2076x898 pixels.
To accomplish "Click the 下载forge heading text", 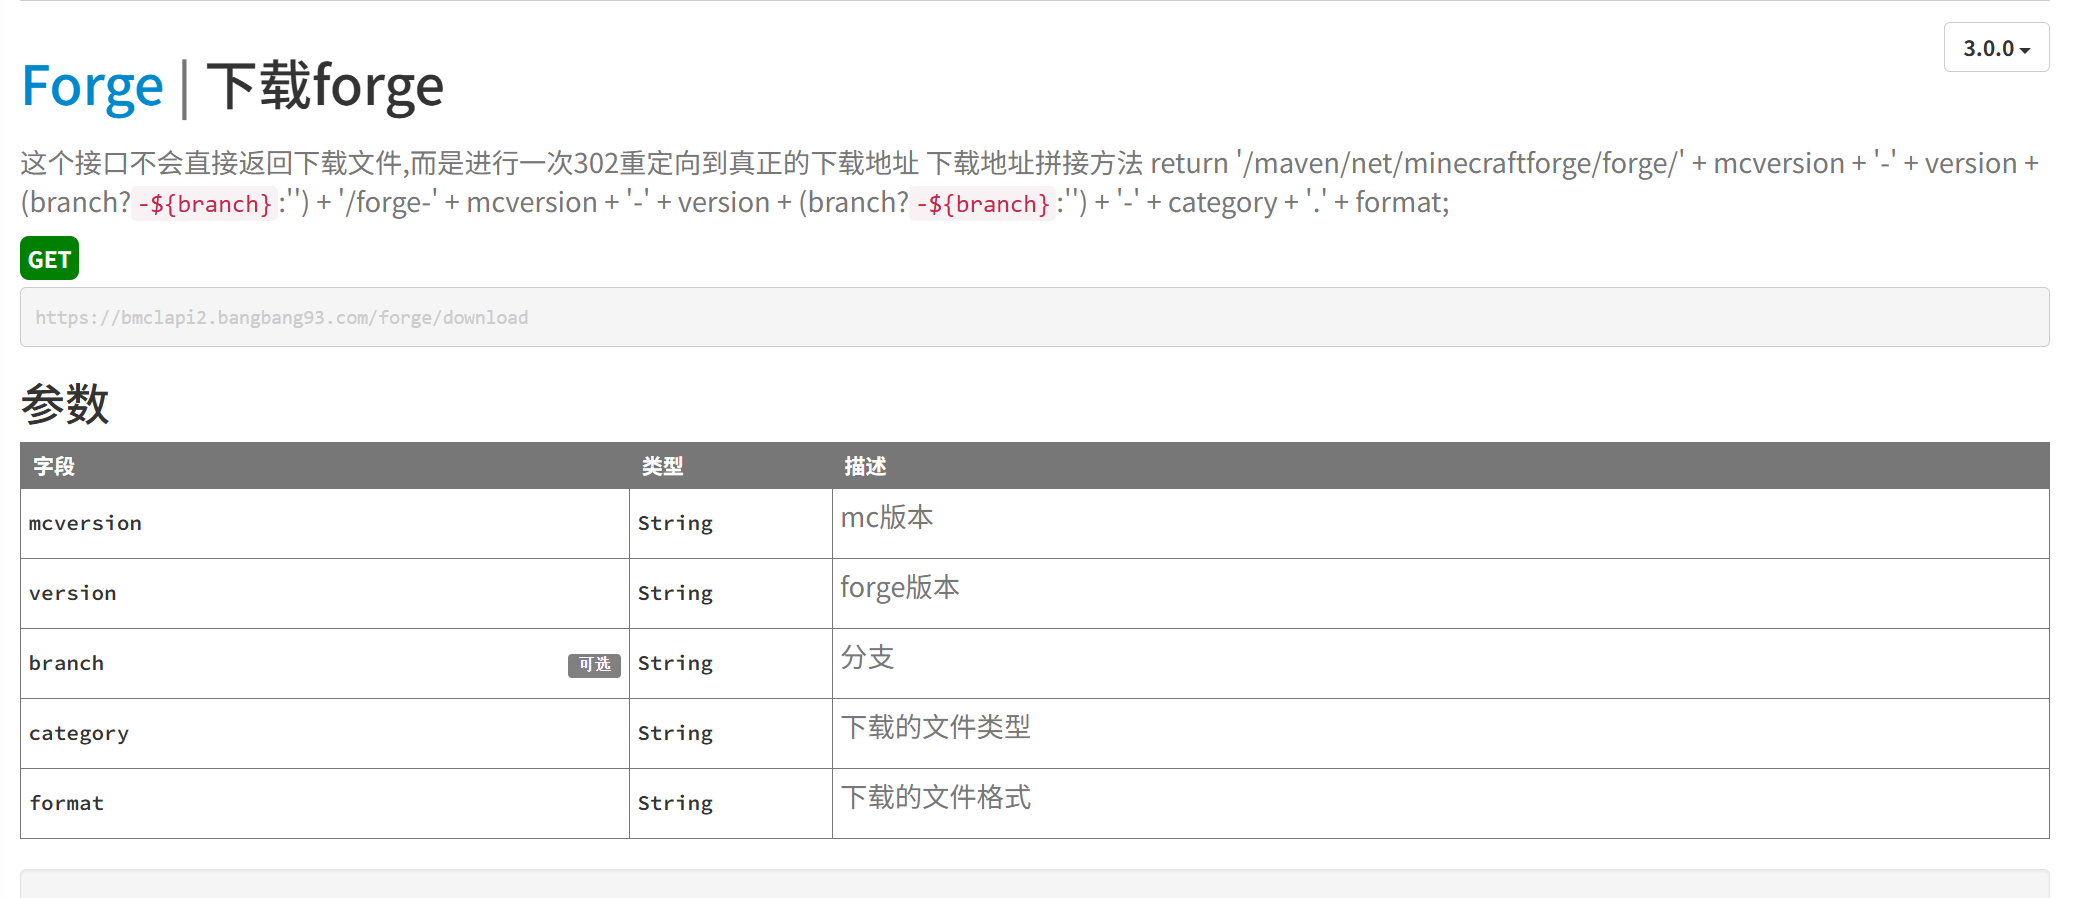I will click(325, 86).
